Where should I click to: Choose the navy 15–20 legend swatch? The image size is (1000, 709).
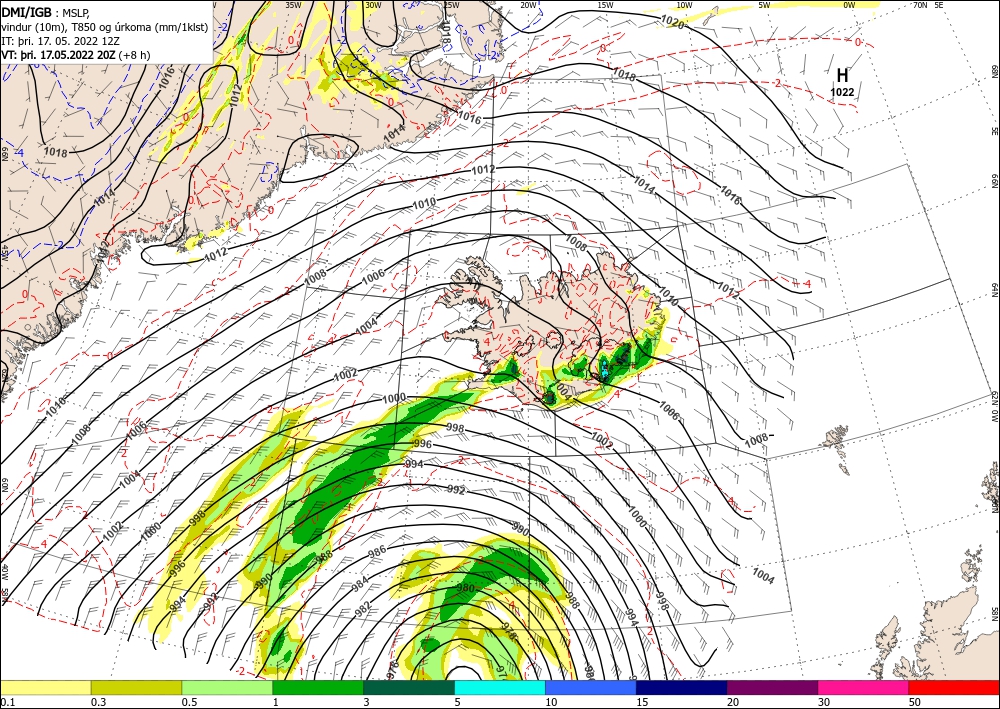(682, 687)
